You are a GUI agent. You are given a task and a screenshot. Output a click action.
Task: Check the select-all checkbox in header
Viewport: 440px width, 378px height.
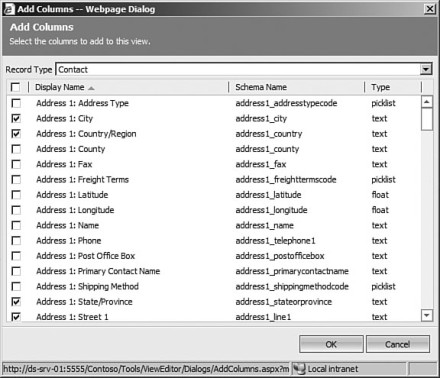coord(15,87)
